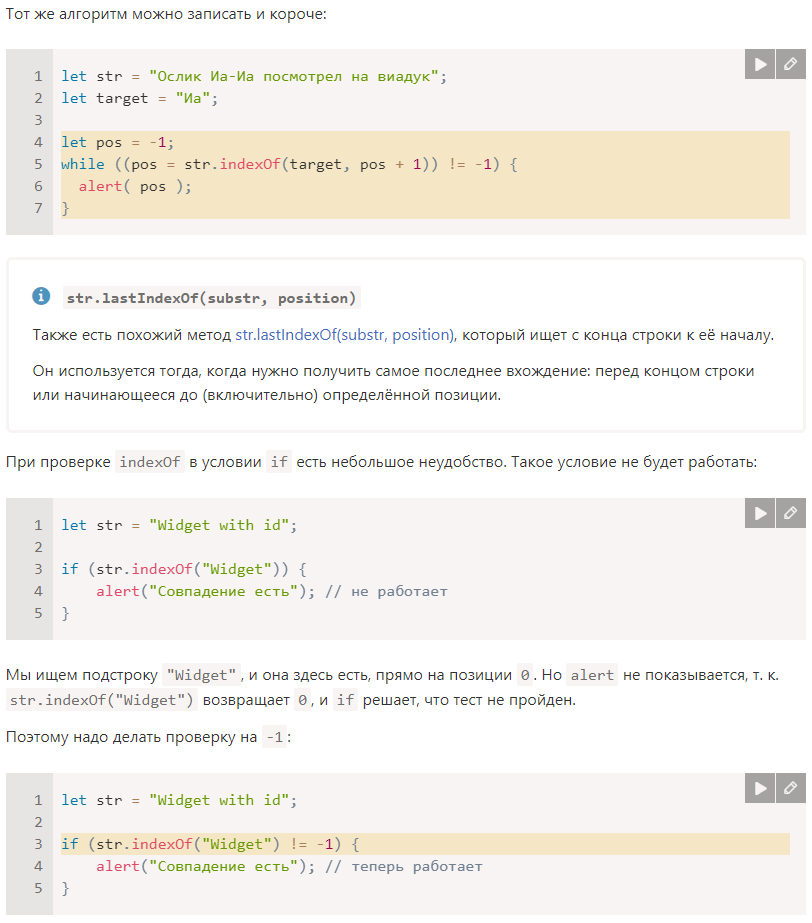
Task: Click the inline -1 code snippet
Action: 274,737
